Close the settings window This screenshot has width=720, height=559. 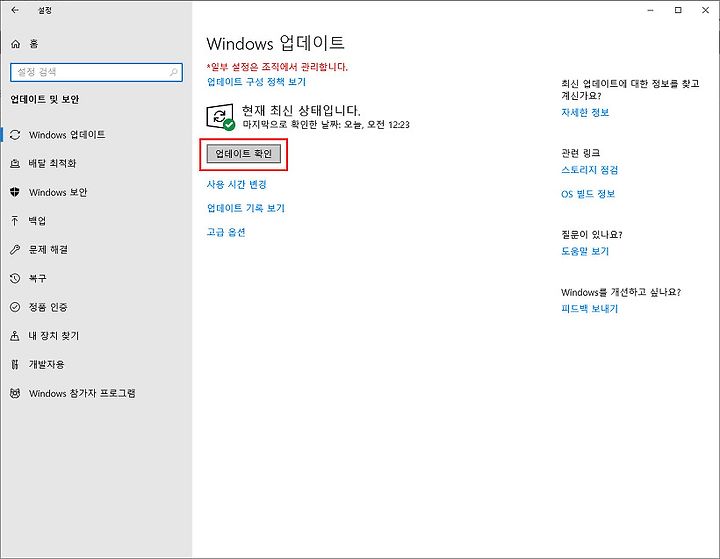[x=705, y=10]
